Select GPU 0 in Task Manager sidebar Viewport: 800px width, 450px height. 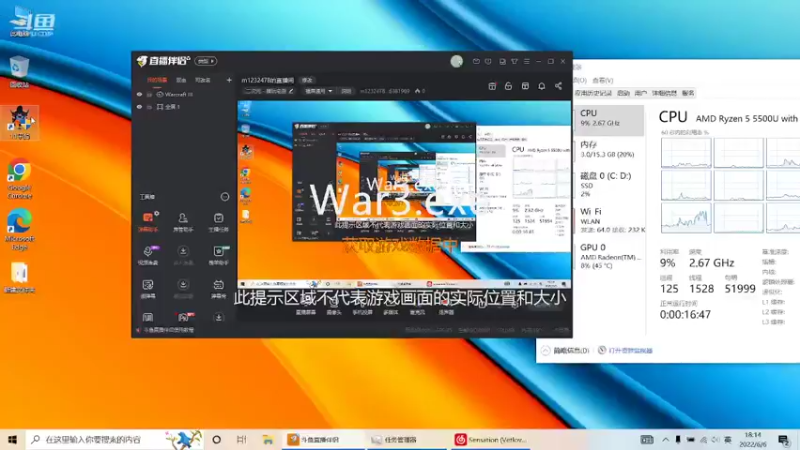(609, 256)
